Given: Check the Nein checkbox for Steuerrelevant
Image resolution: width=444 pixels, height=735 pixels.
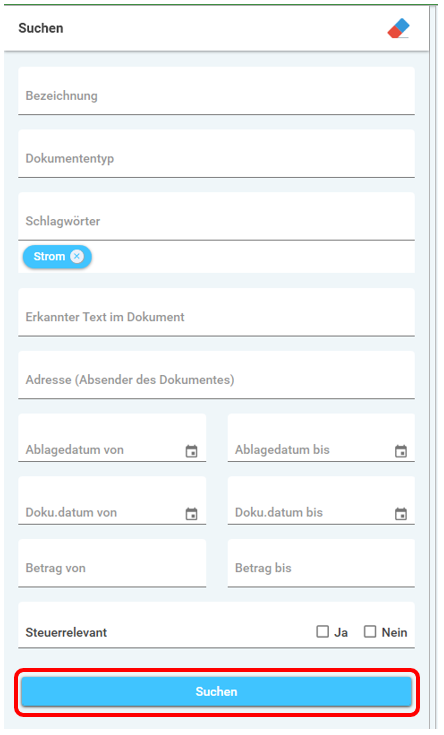Looking at the screenshot, I should [370, 631].
